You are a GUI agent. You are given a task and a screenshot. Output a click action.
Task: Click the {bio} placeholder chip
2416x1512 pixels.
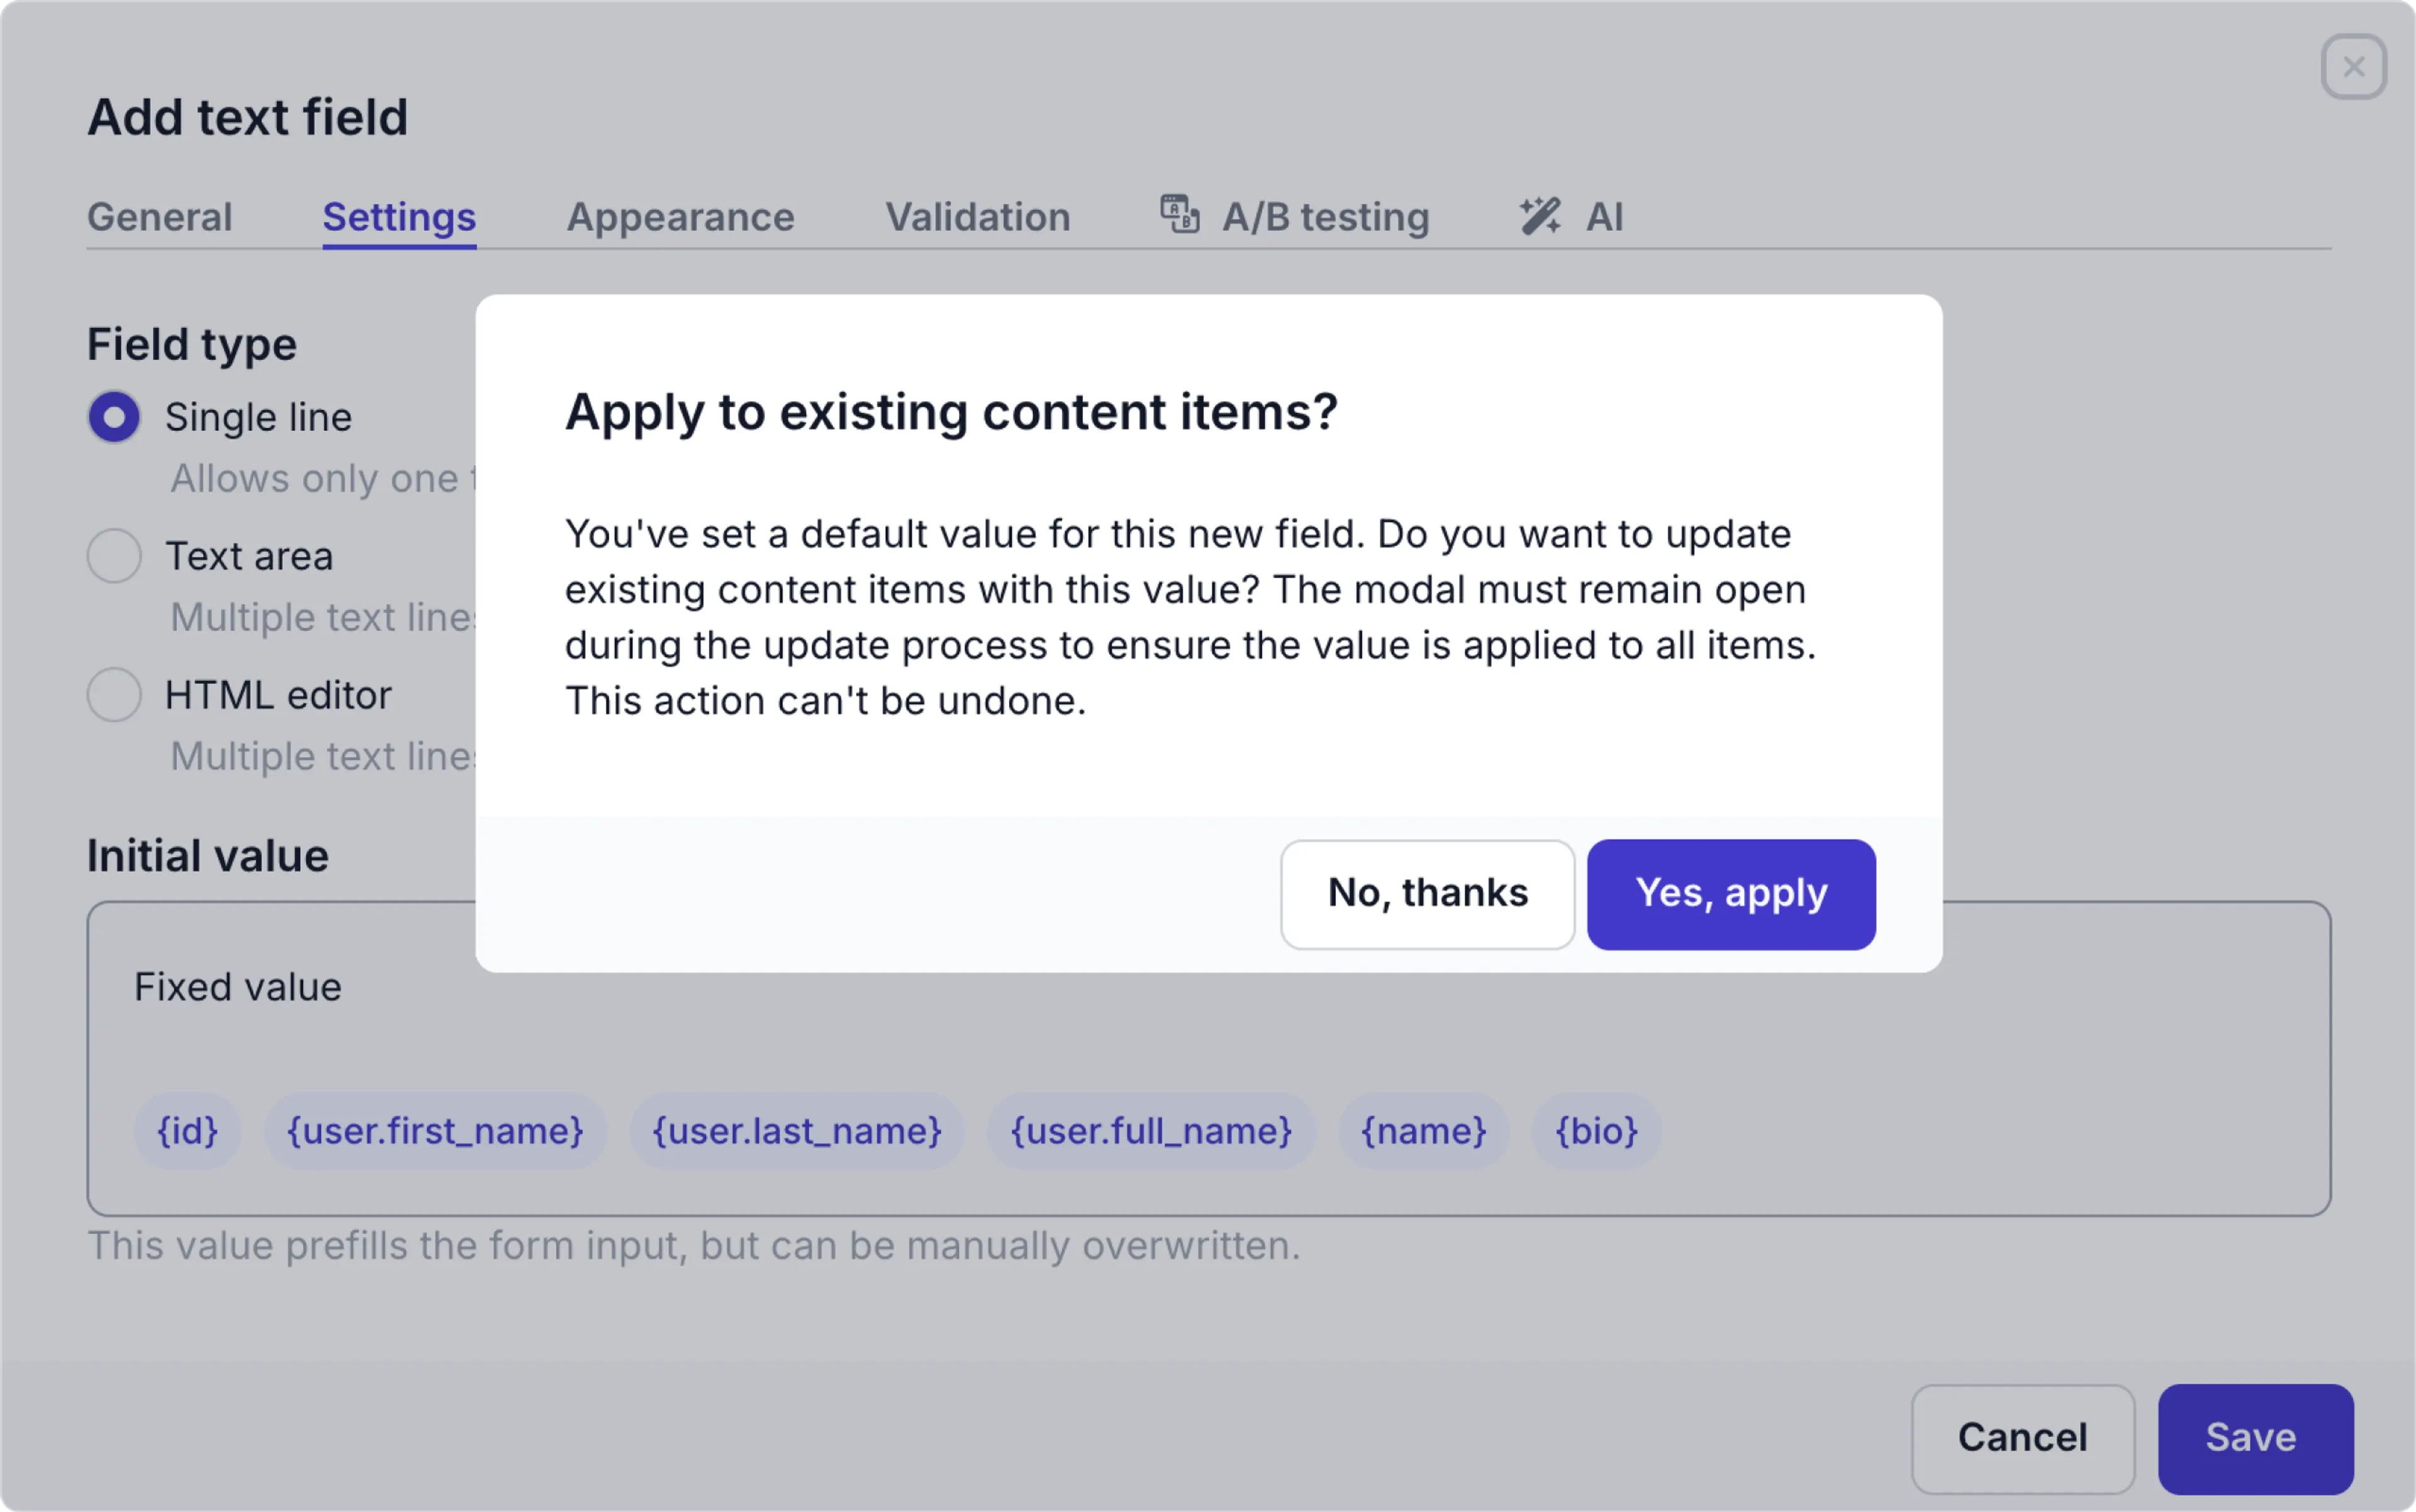[1596, 1131]
